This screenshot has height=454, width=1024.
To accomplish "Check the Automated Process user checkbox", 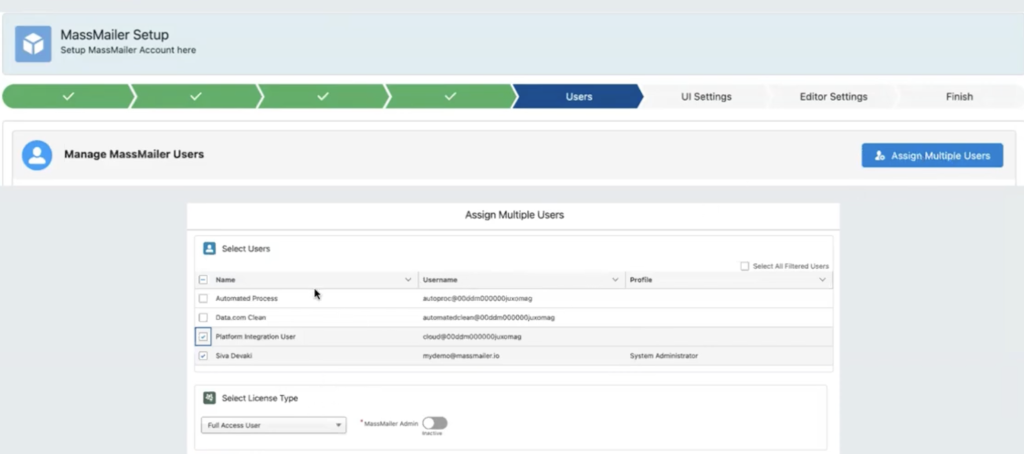I will click(x=203, y=299).
